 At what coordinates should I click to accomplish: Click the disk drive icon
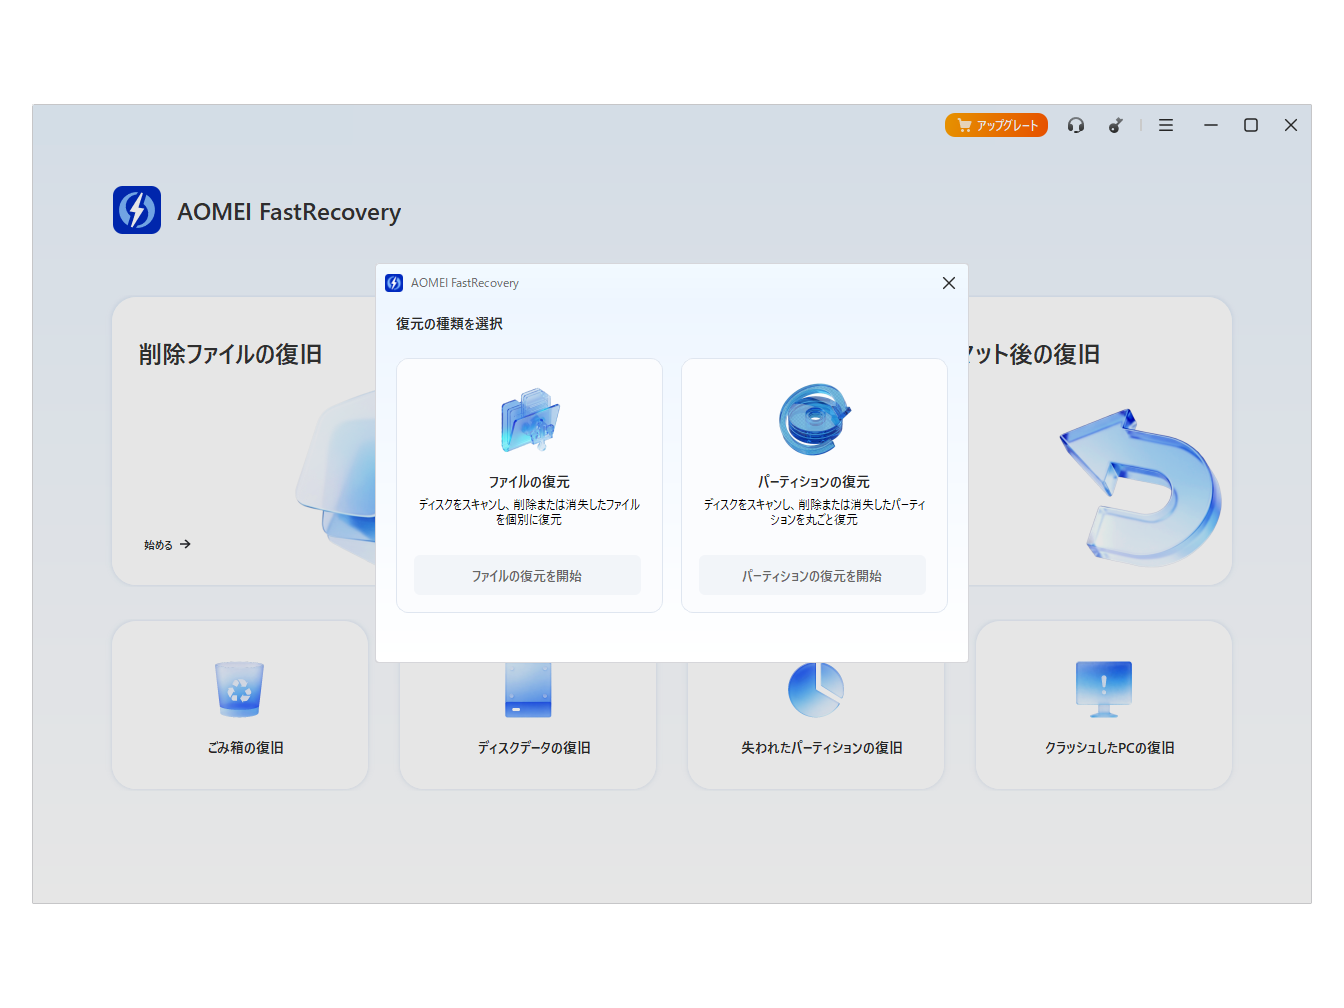528,690
